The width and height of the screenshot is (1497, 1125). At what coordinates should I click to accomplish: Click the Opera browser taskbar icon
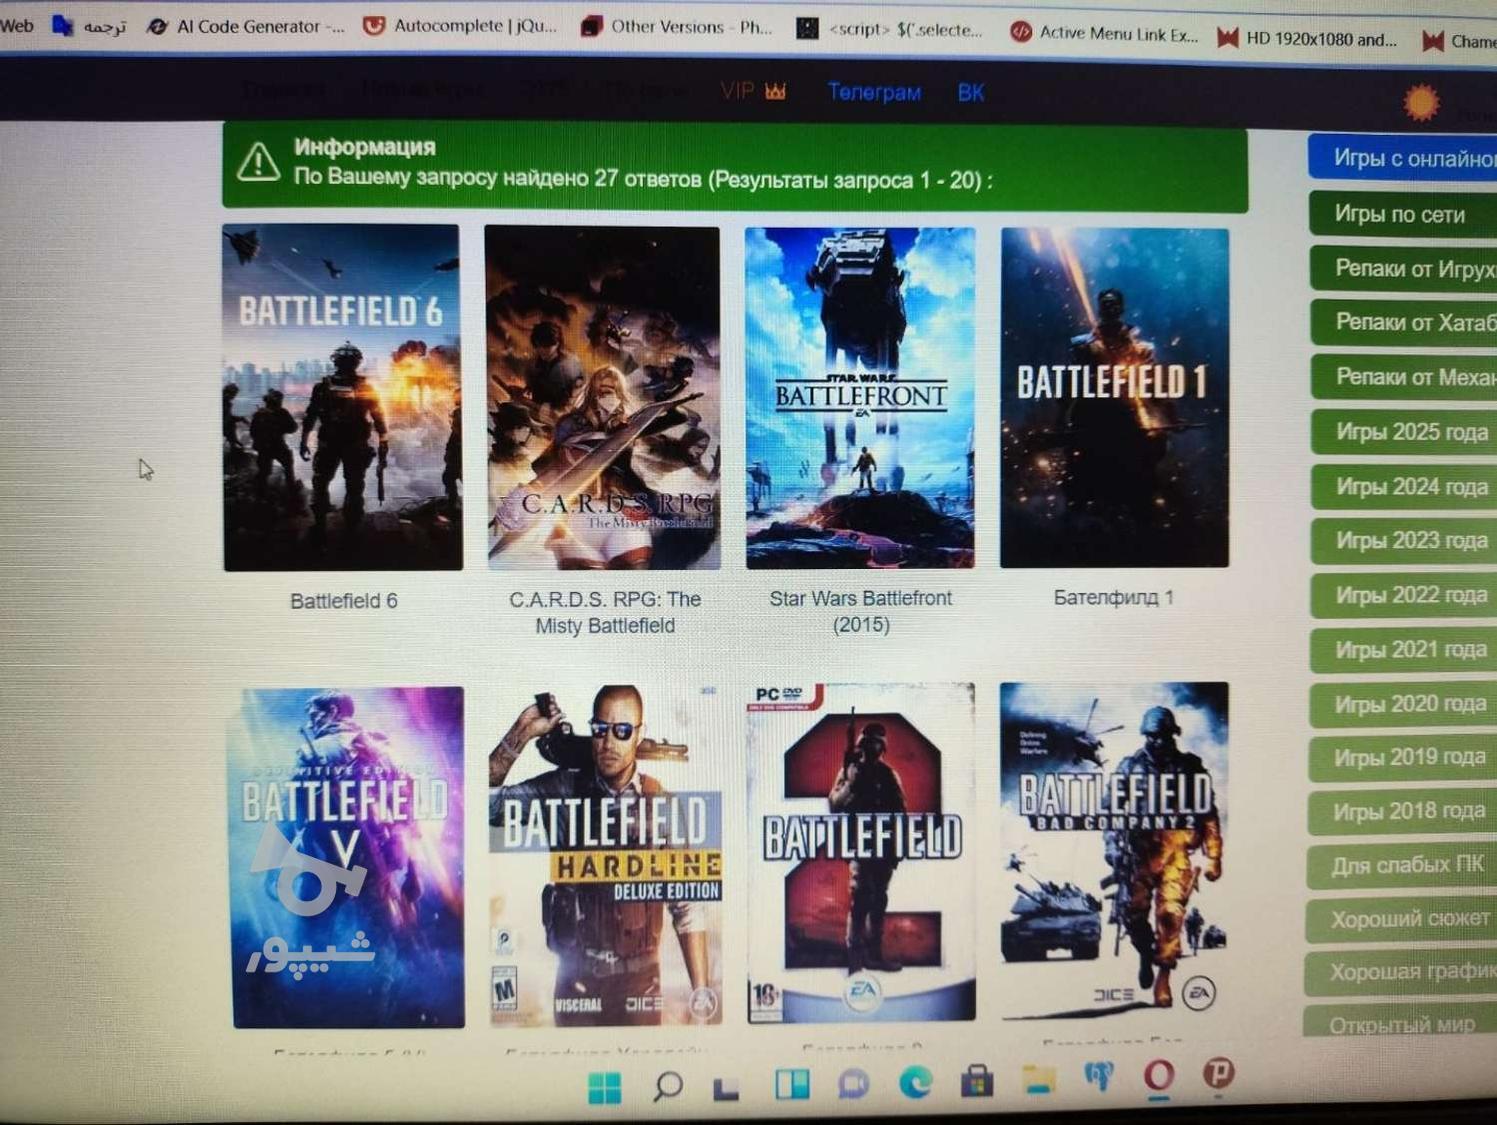tap(1158, 1076)
